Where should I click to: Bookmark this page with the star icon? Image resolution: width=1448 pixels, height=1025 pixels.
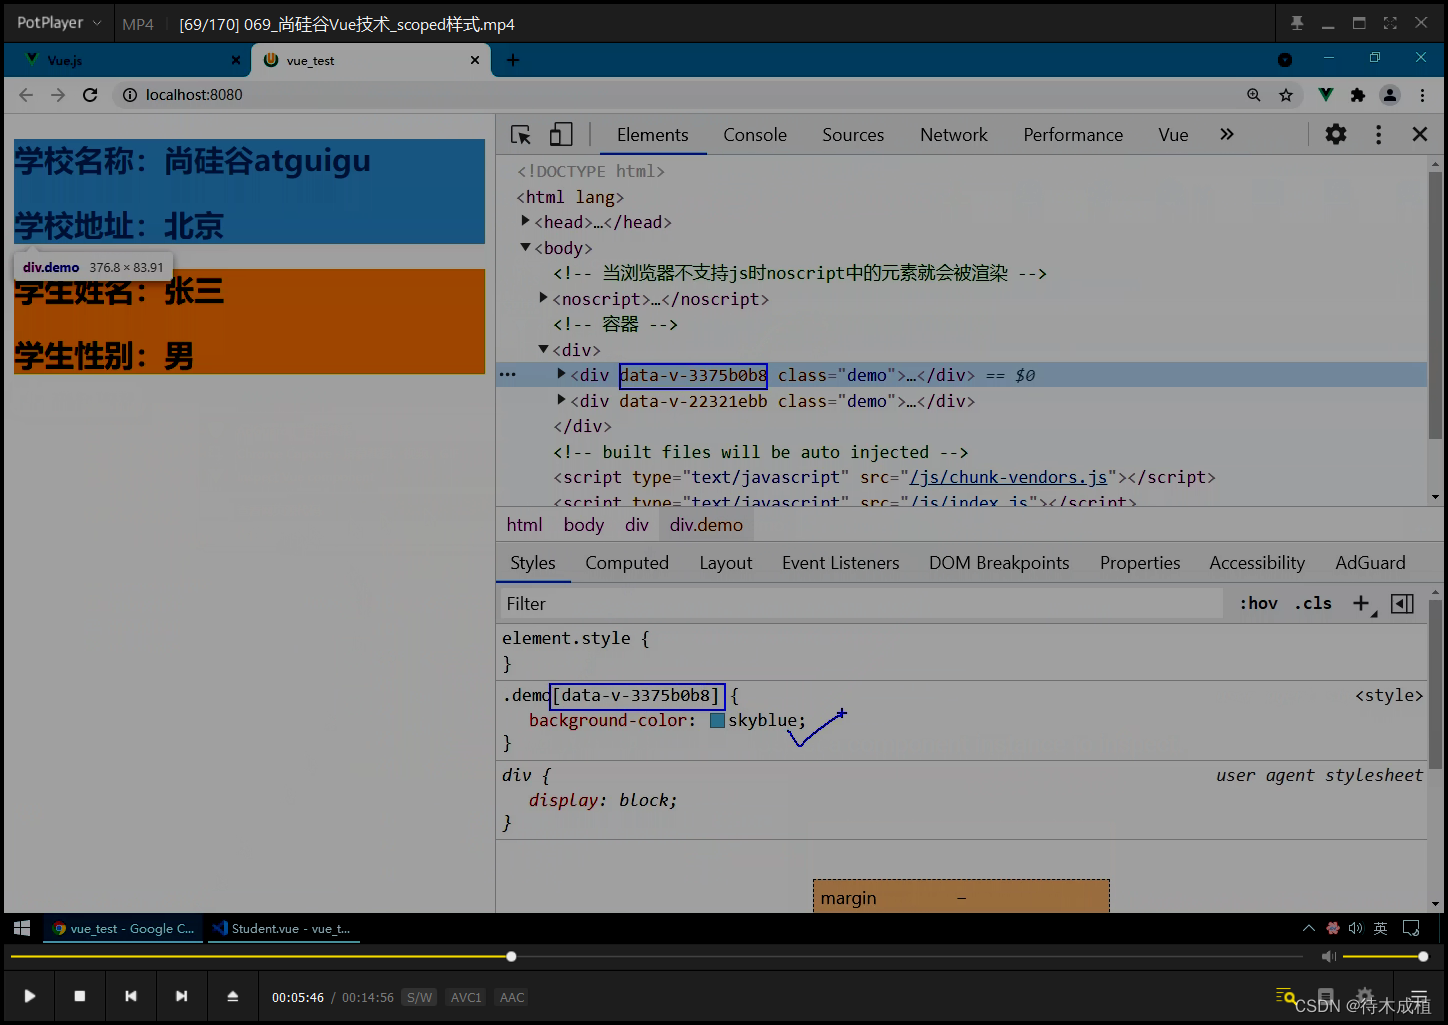1286,95
